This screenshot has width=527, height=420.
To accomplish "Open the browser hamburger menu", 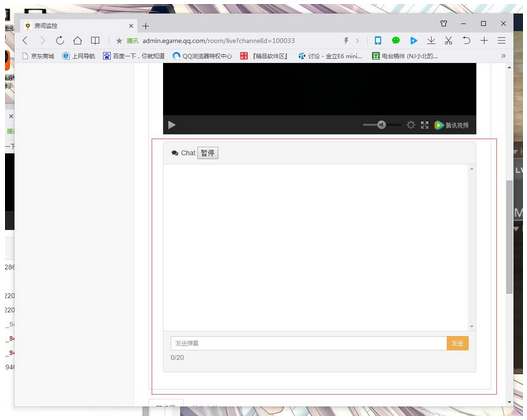I will click(501, 41).
